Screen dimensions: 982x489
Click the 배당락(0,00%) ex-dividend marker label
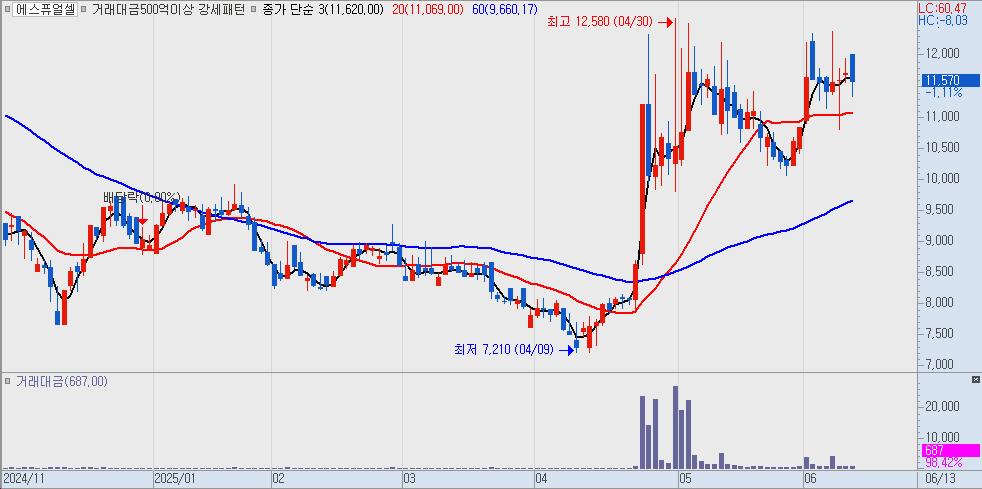coord(142,197)
